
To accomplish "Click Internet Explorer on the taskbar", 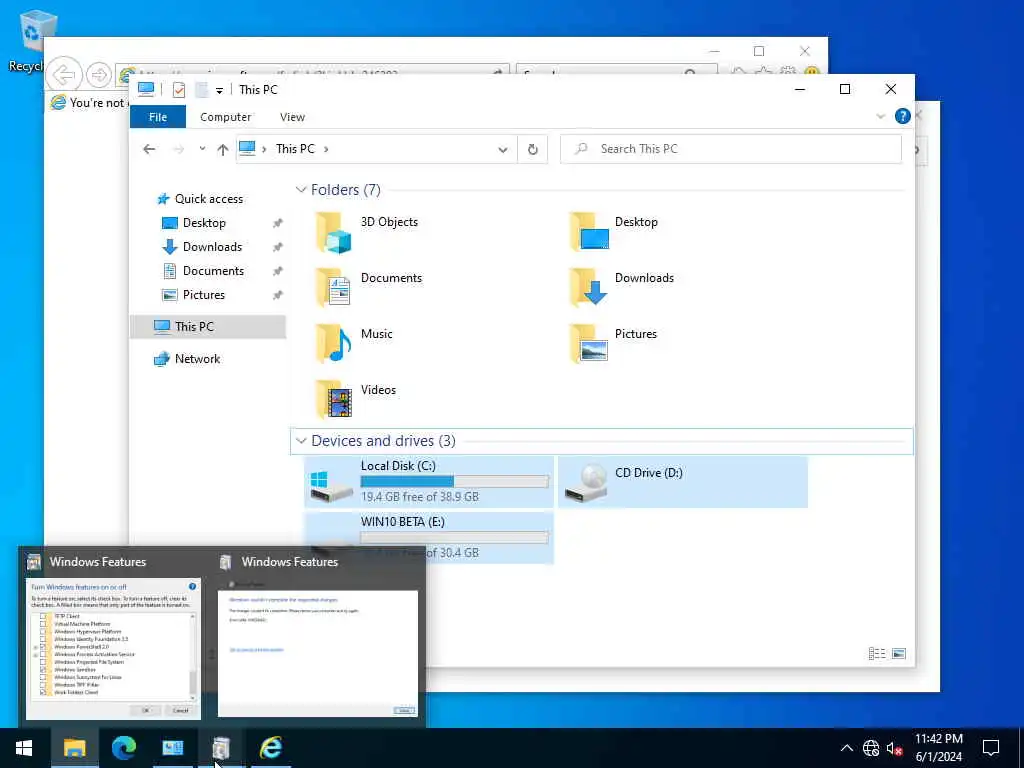I will tap(270, 748).
